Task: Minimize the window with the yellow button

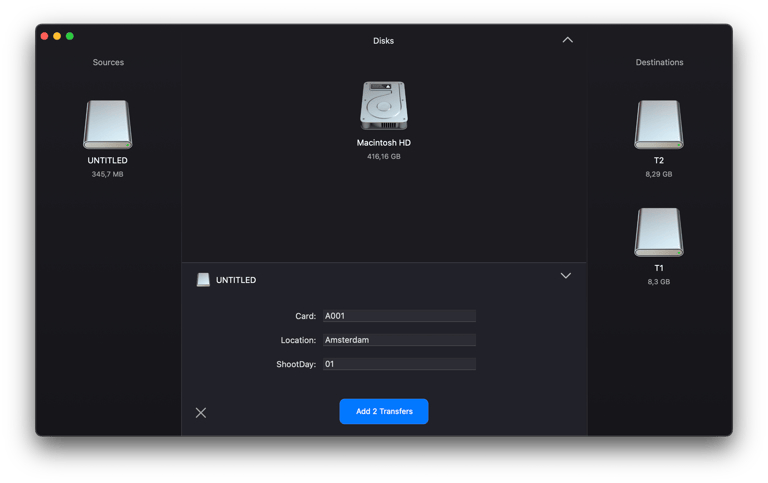Action: click(57, 36)
